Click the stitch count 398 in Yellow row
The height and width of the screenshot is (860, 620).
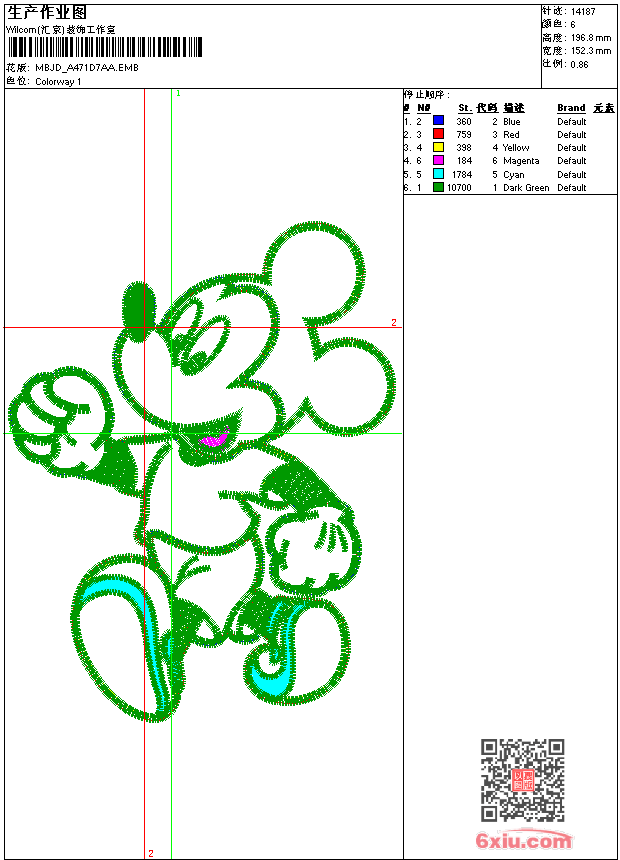coord(464,148)
